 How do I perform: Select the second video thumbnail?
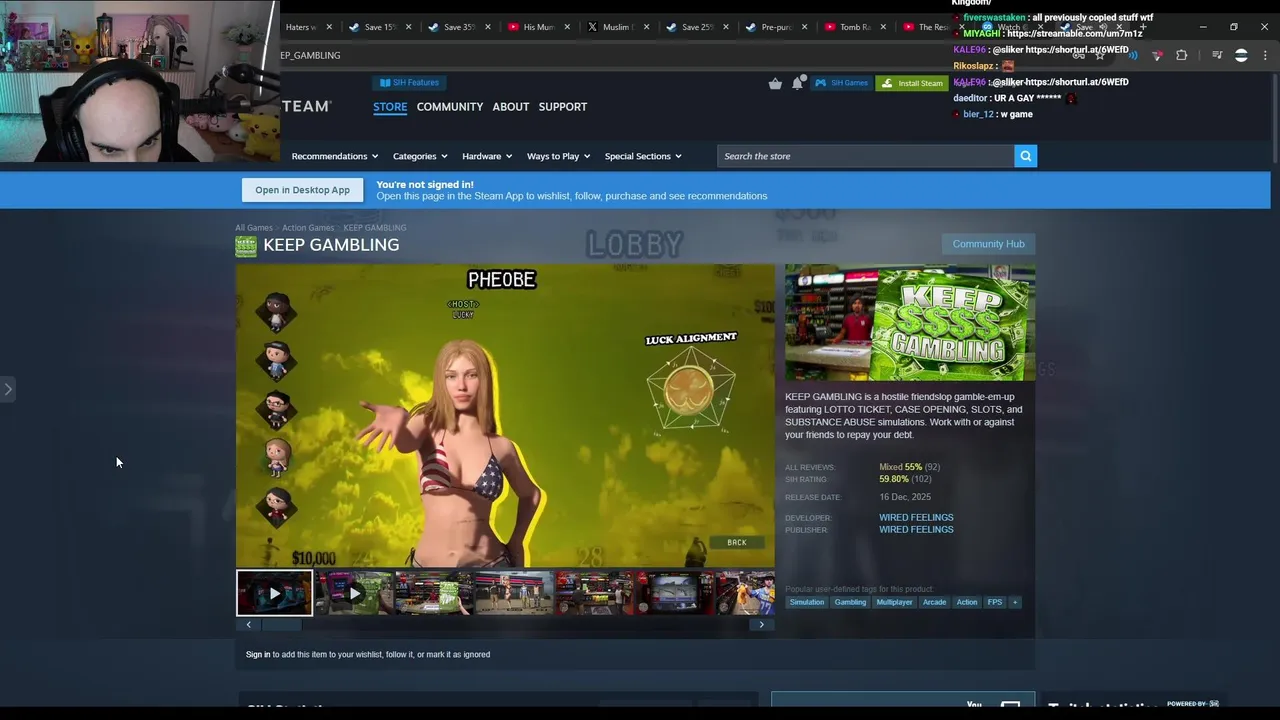pos(354,593)
